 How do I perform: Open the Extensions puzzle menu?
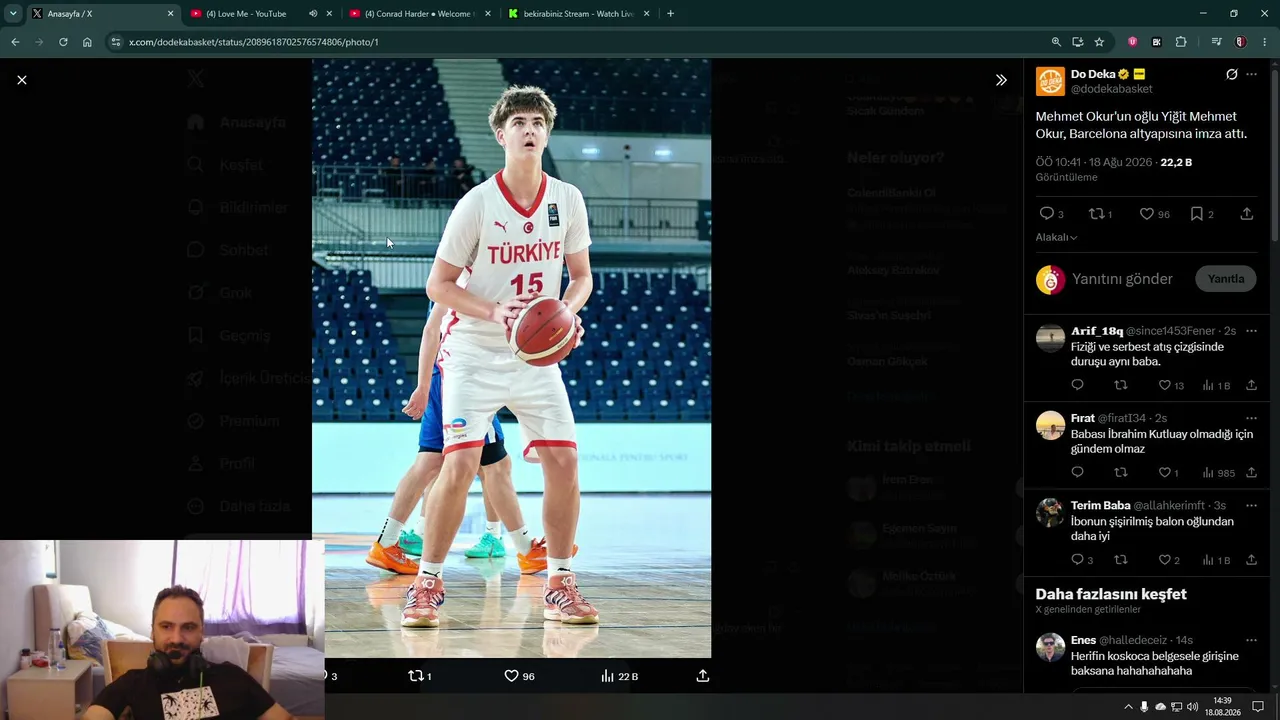click(1181, 42)
